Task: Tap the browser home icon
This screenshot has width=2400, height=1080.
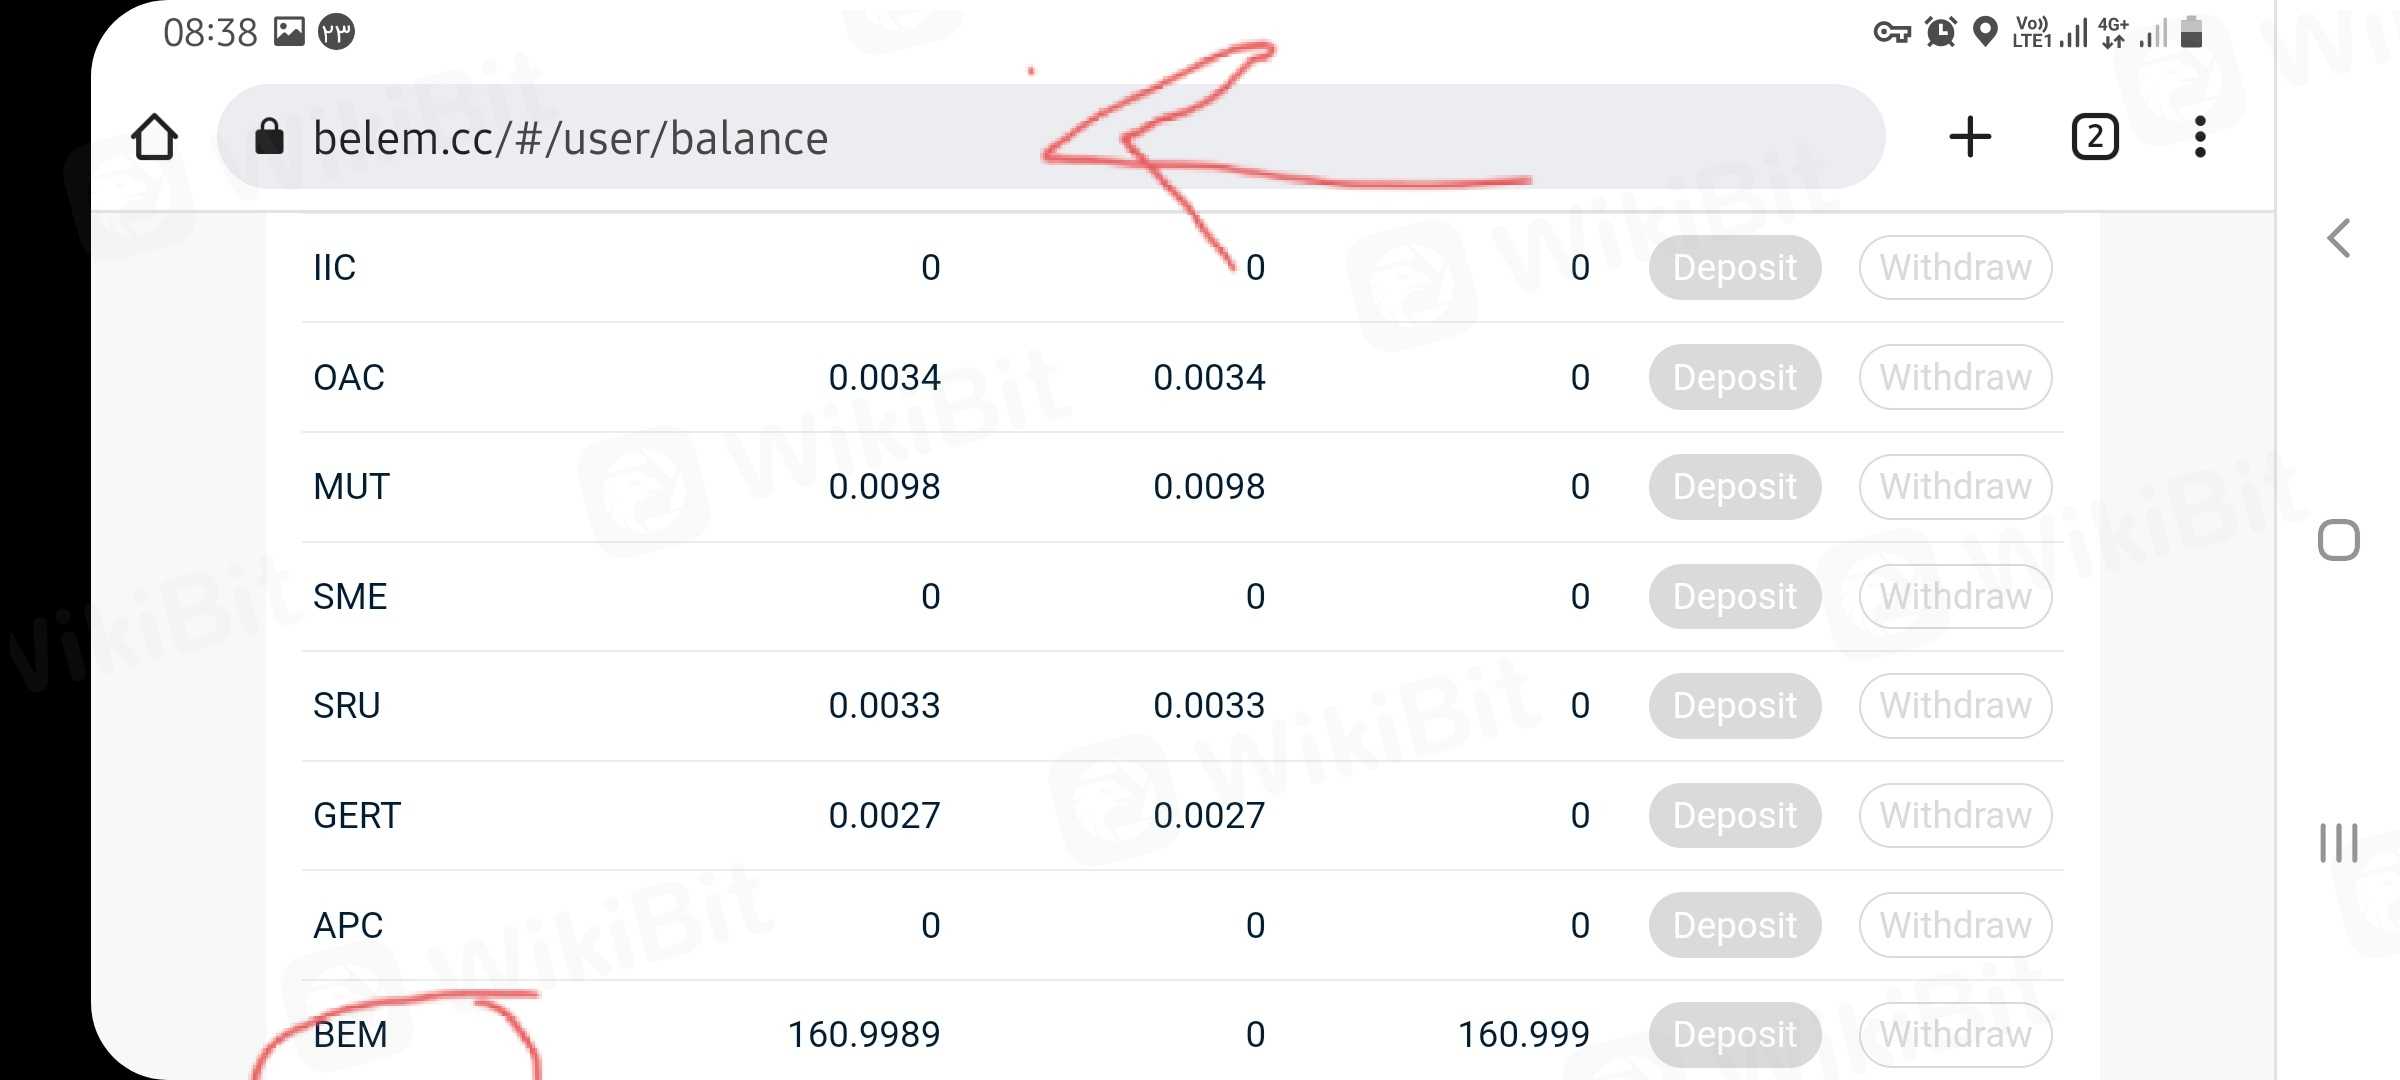Action: pyautogui.click(x=154, y=137)
